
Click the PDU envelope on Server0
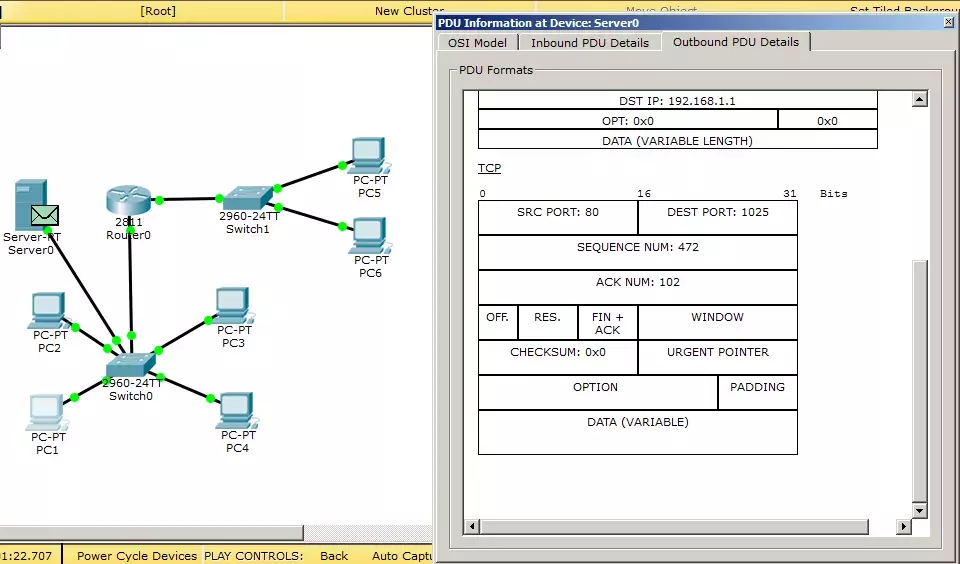click(45, 216)
